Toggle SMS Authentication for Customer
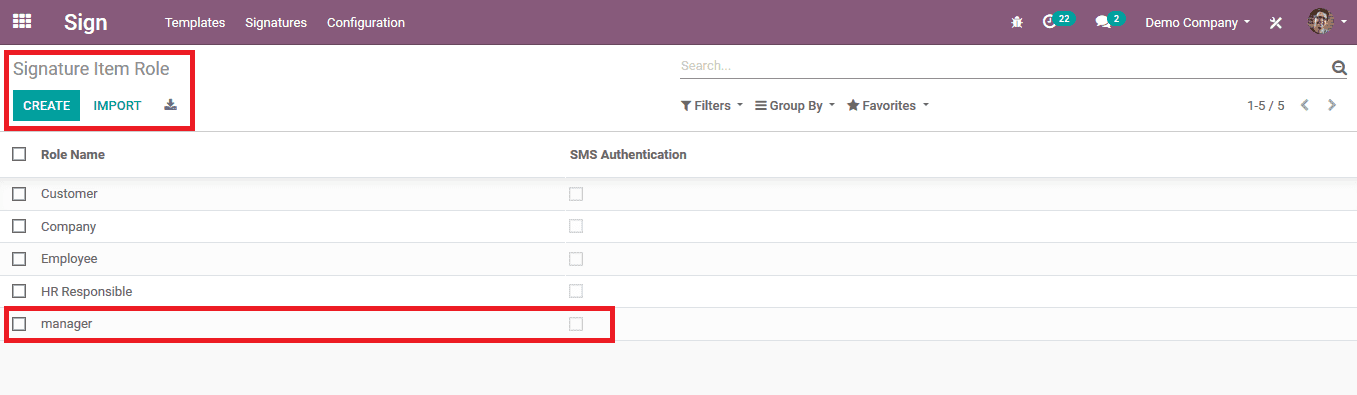This screenshot has width=1357, height=395. pyautogui.click(x=576, y=194)
